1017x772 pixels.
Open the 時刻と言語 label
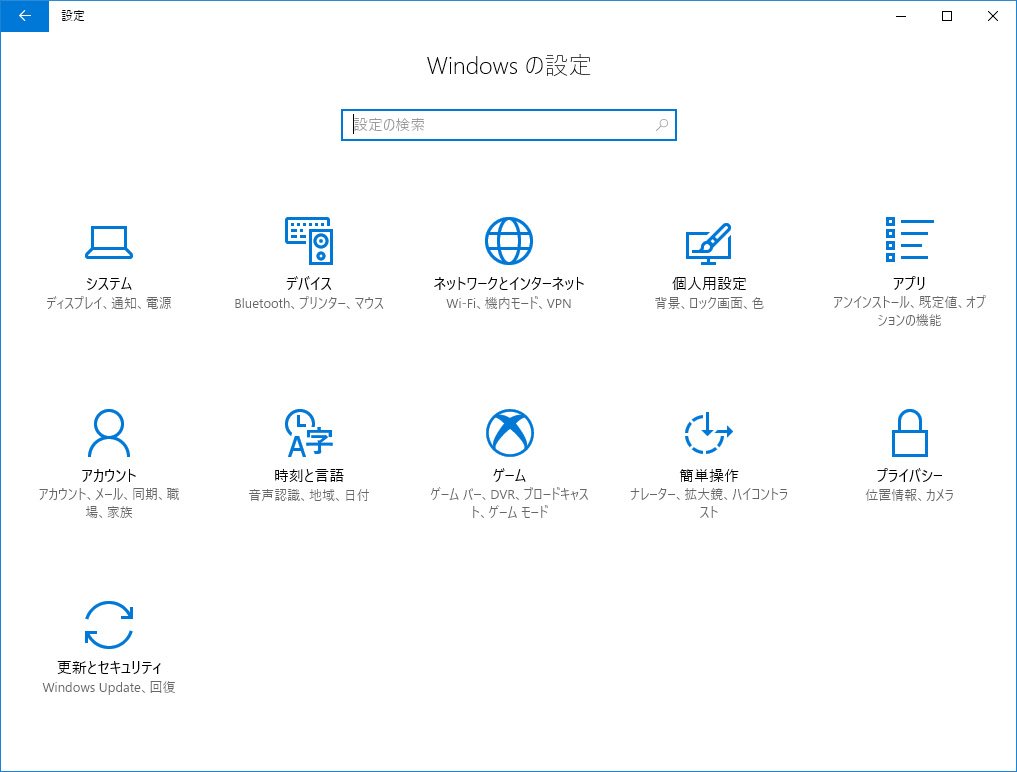click(x=309, y=476)
